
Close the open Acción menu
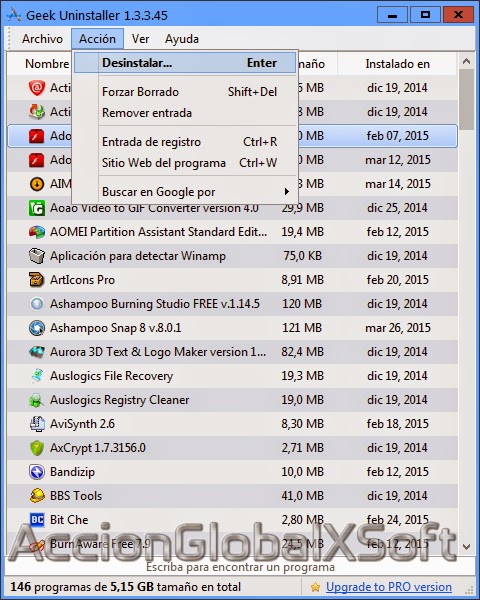click(97, 39)
